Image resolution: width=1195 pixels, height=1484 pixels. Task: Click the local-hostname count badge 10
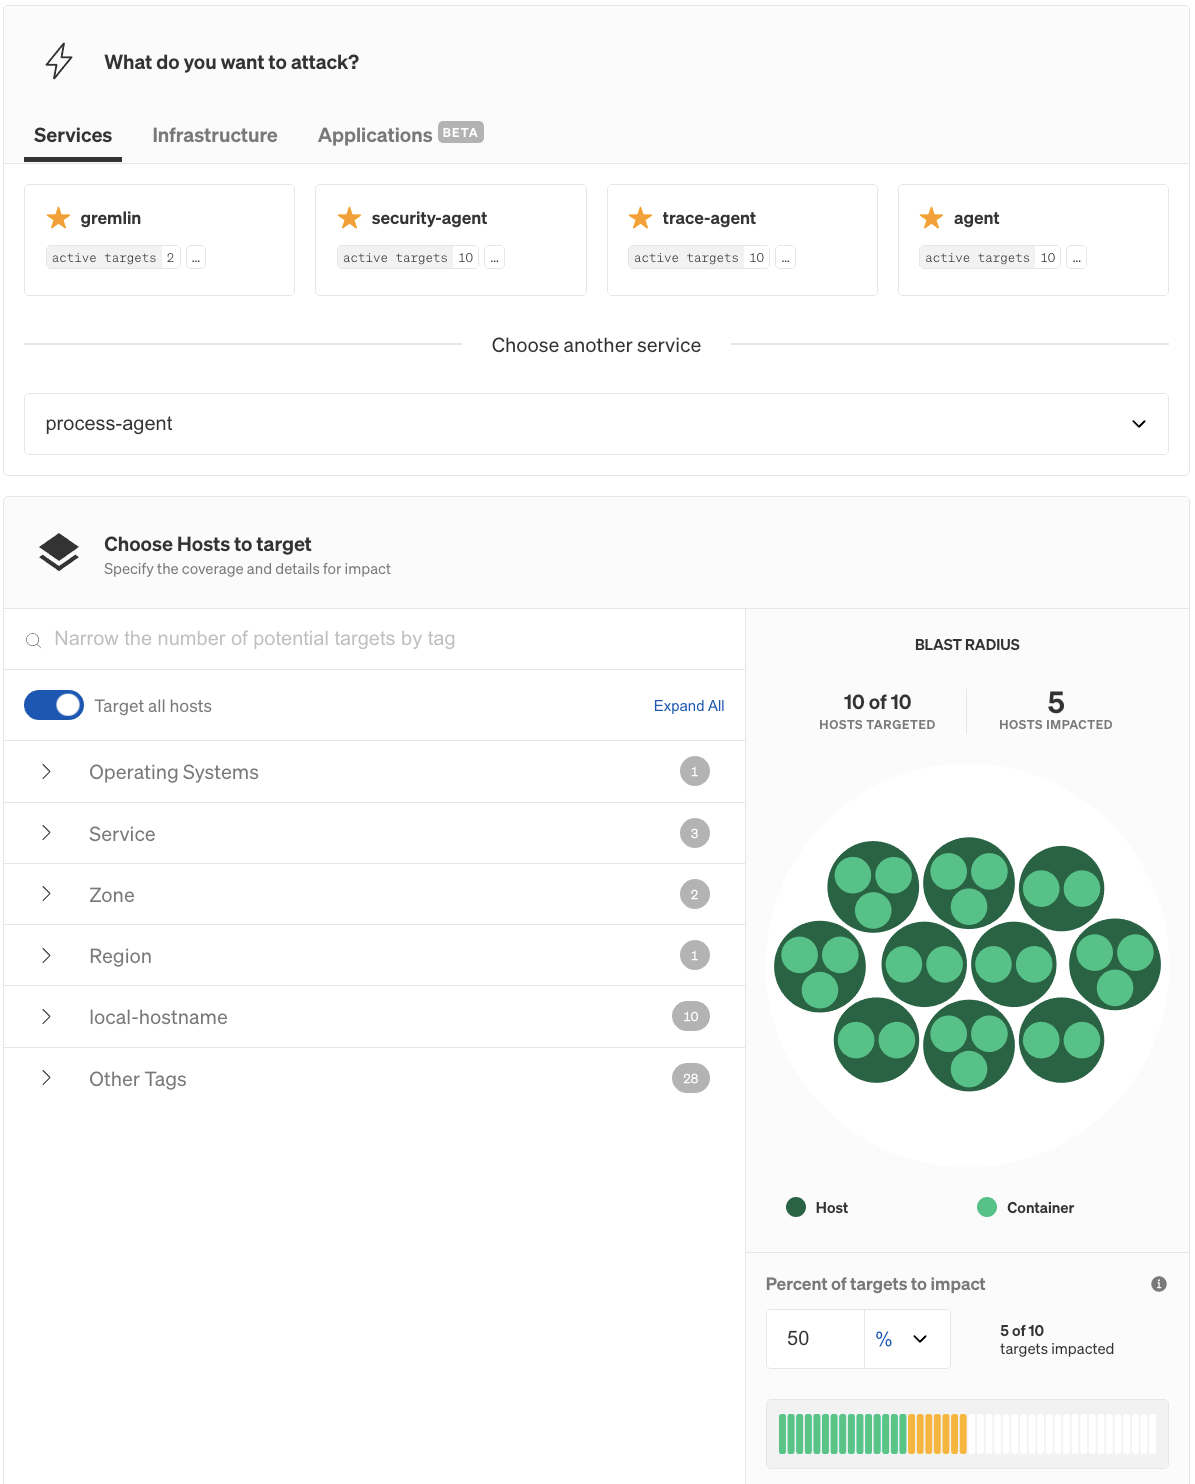pos(691,1017)
